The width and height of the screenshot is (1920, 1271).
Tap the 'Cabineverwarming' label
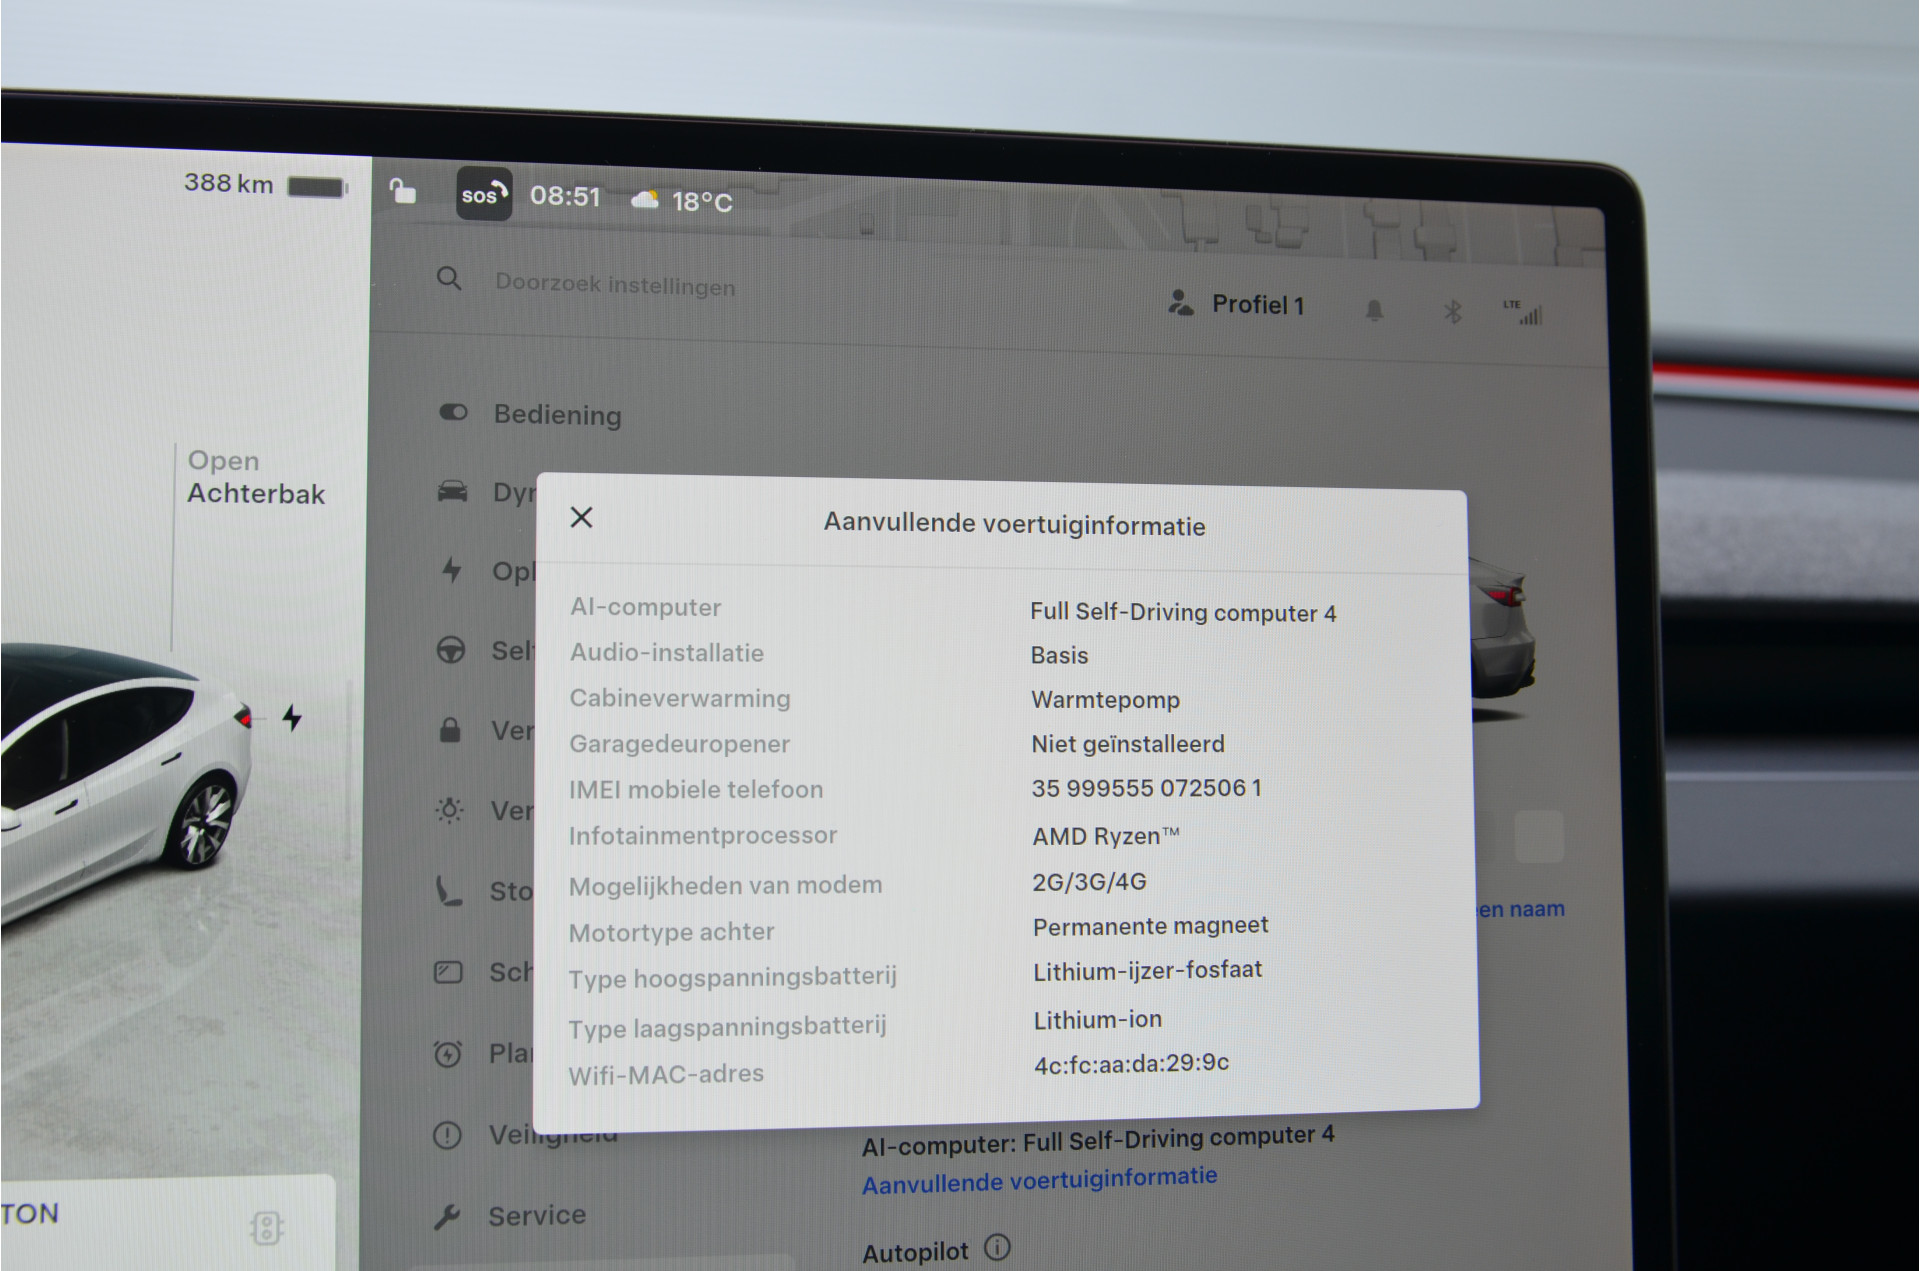(x=680, y=698)
